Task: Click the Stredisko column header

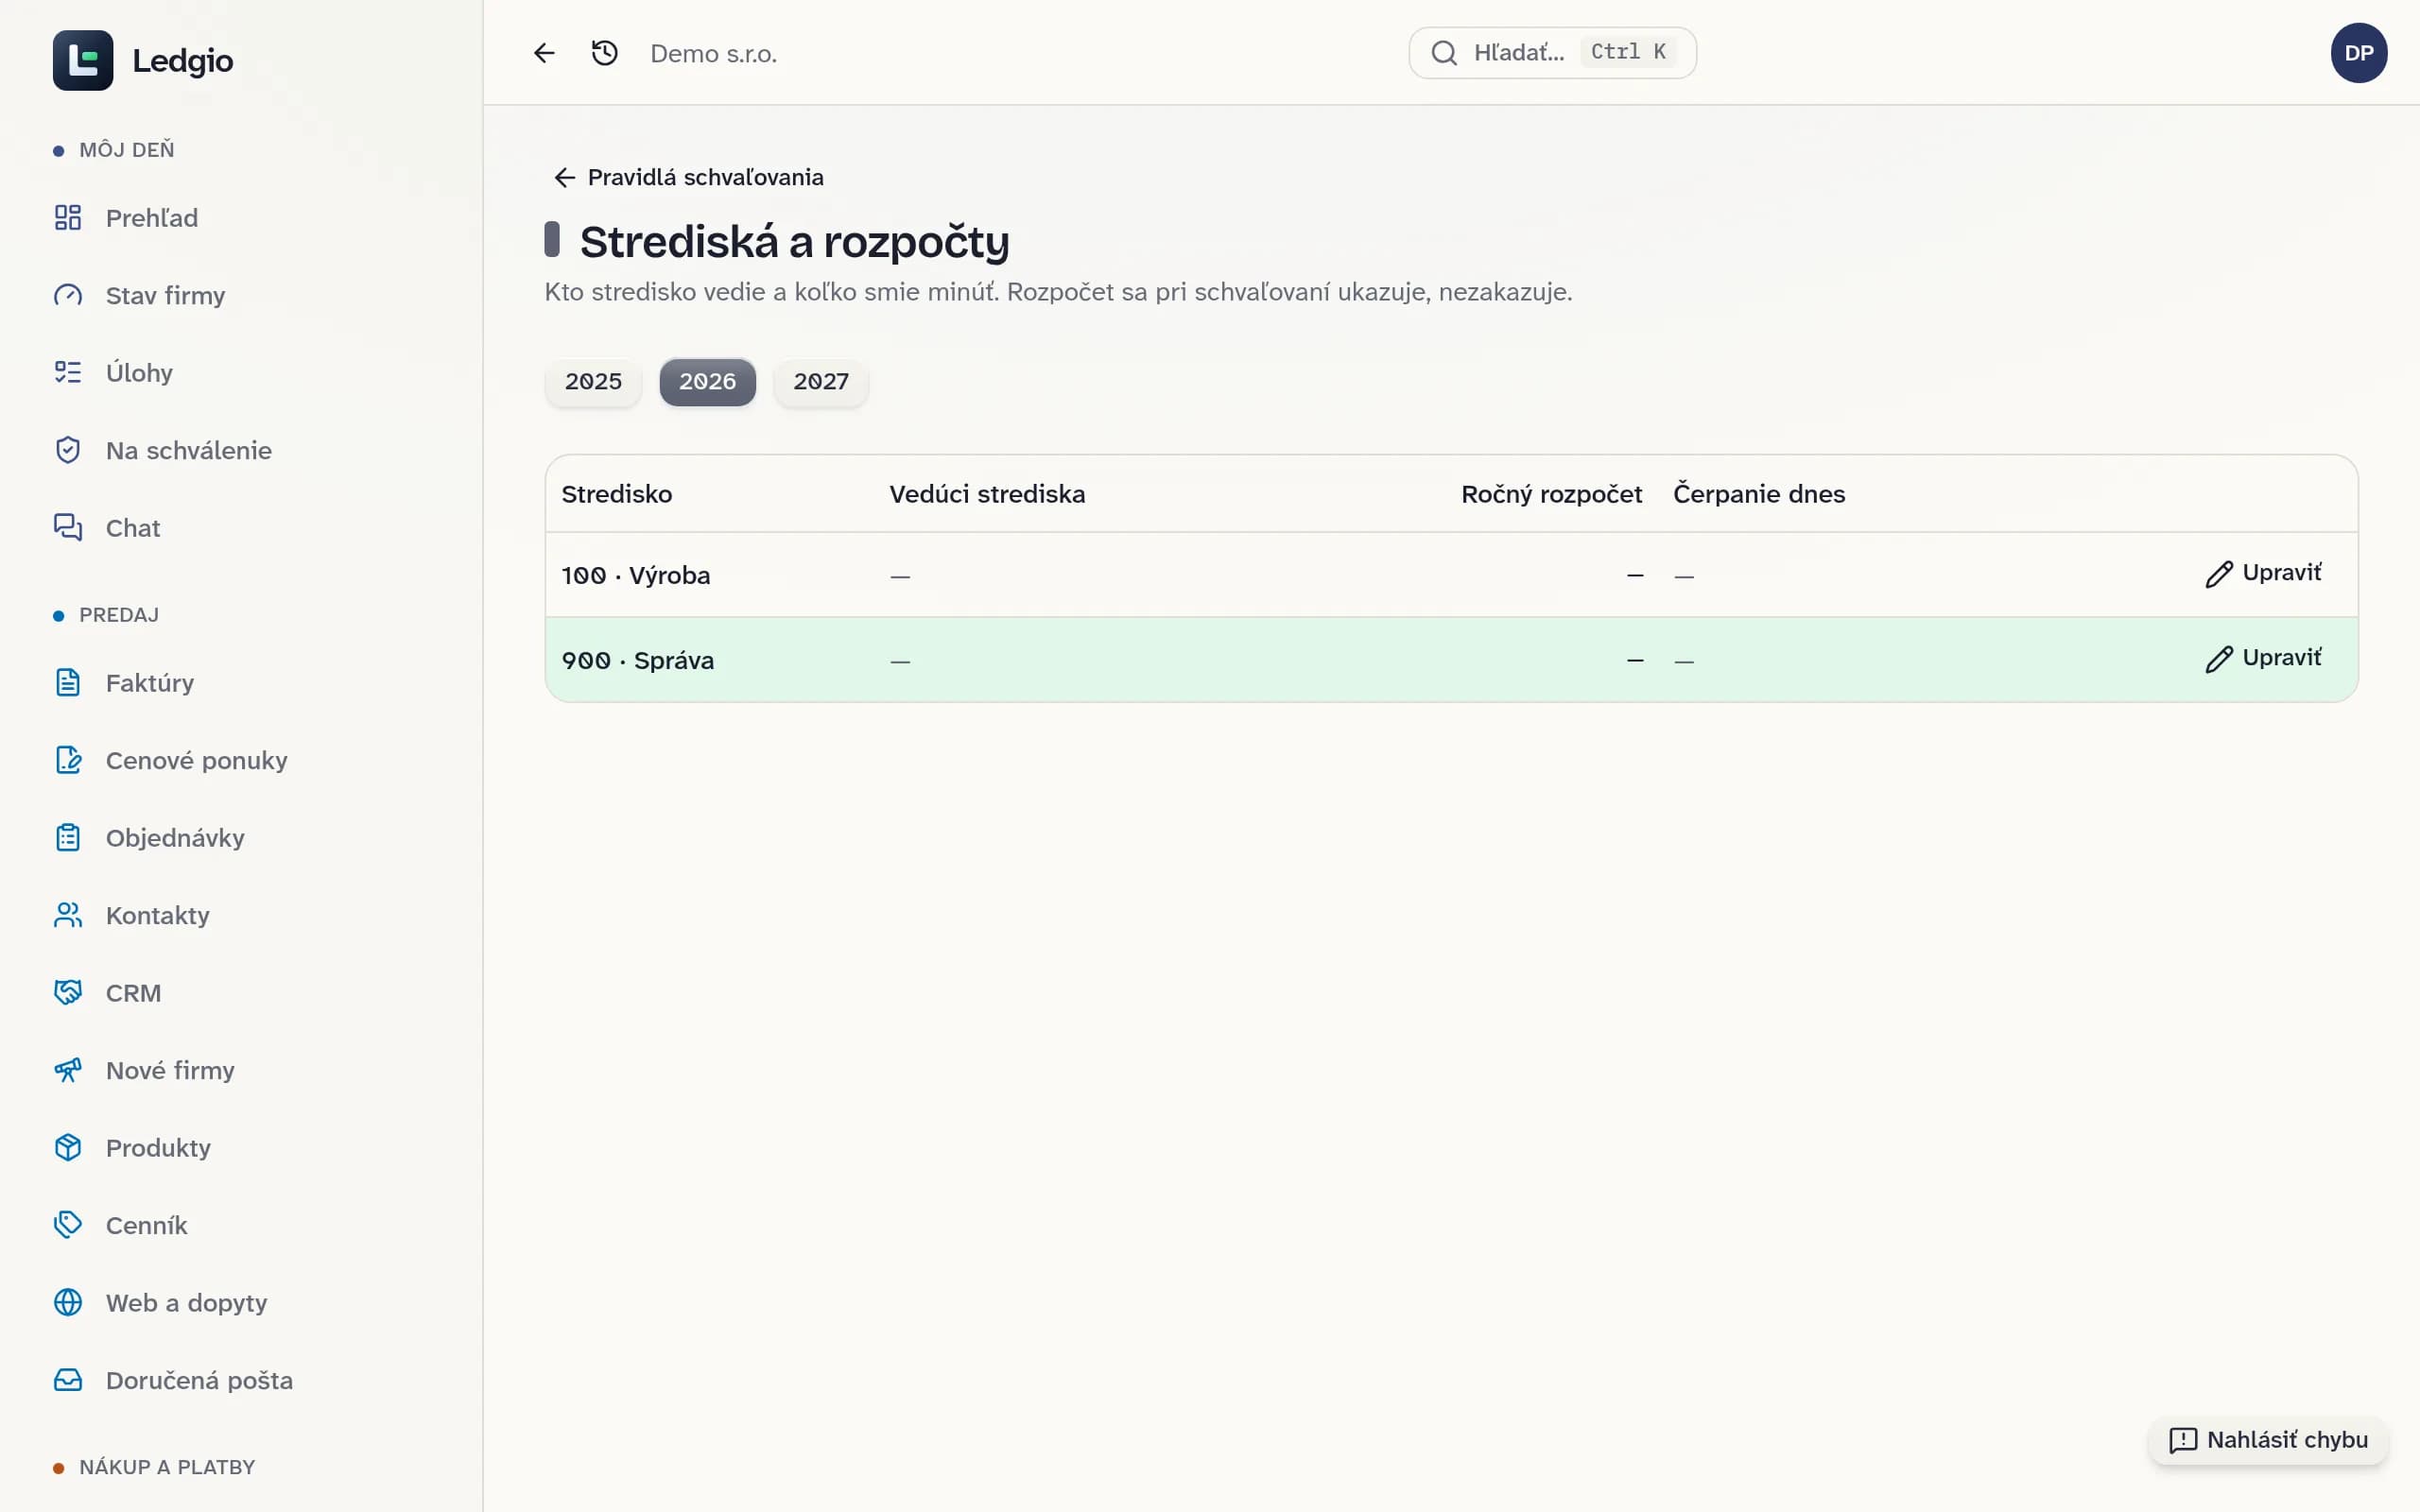Action: point(617,494)
